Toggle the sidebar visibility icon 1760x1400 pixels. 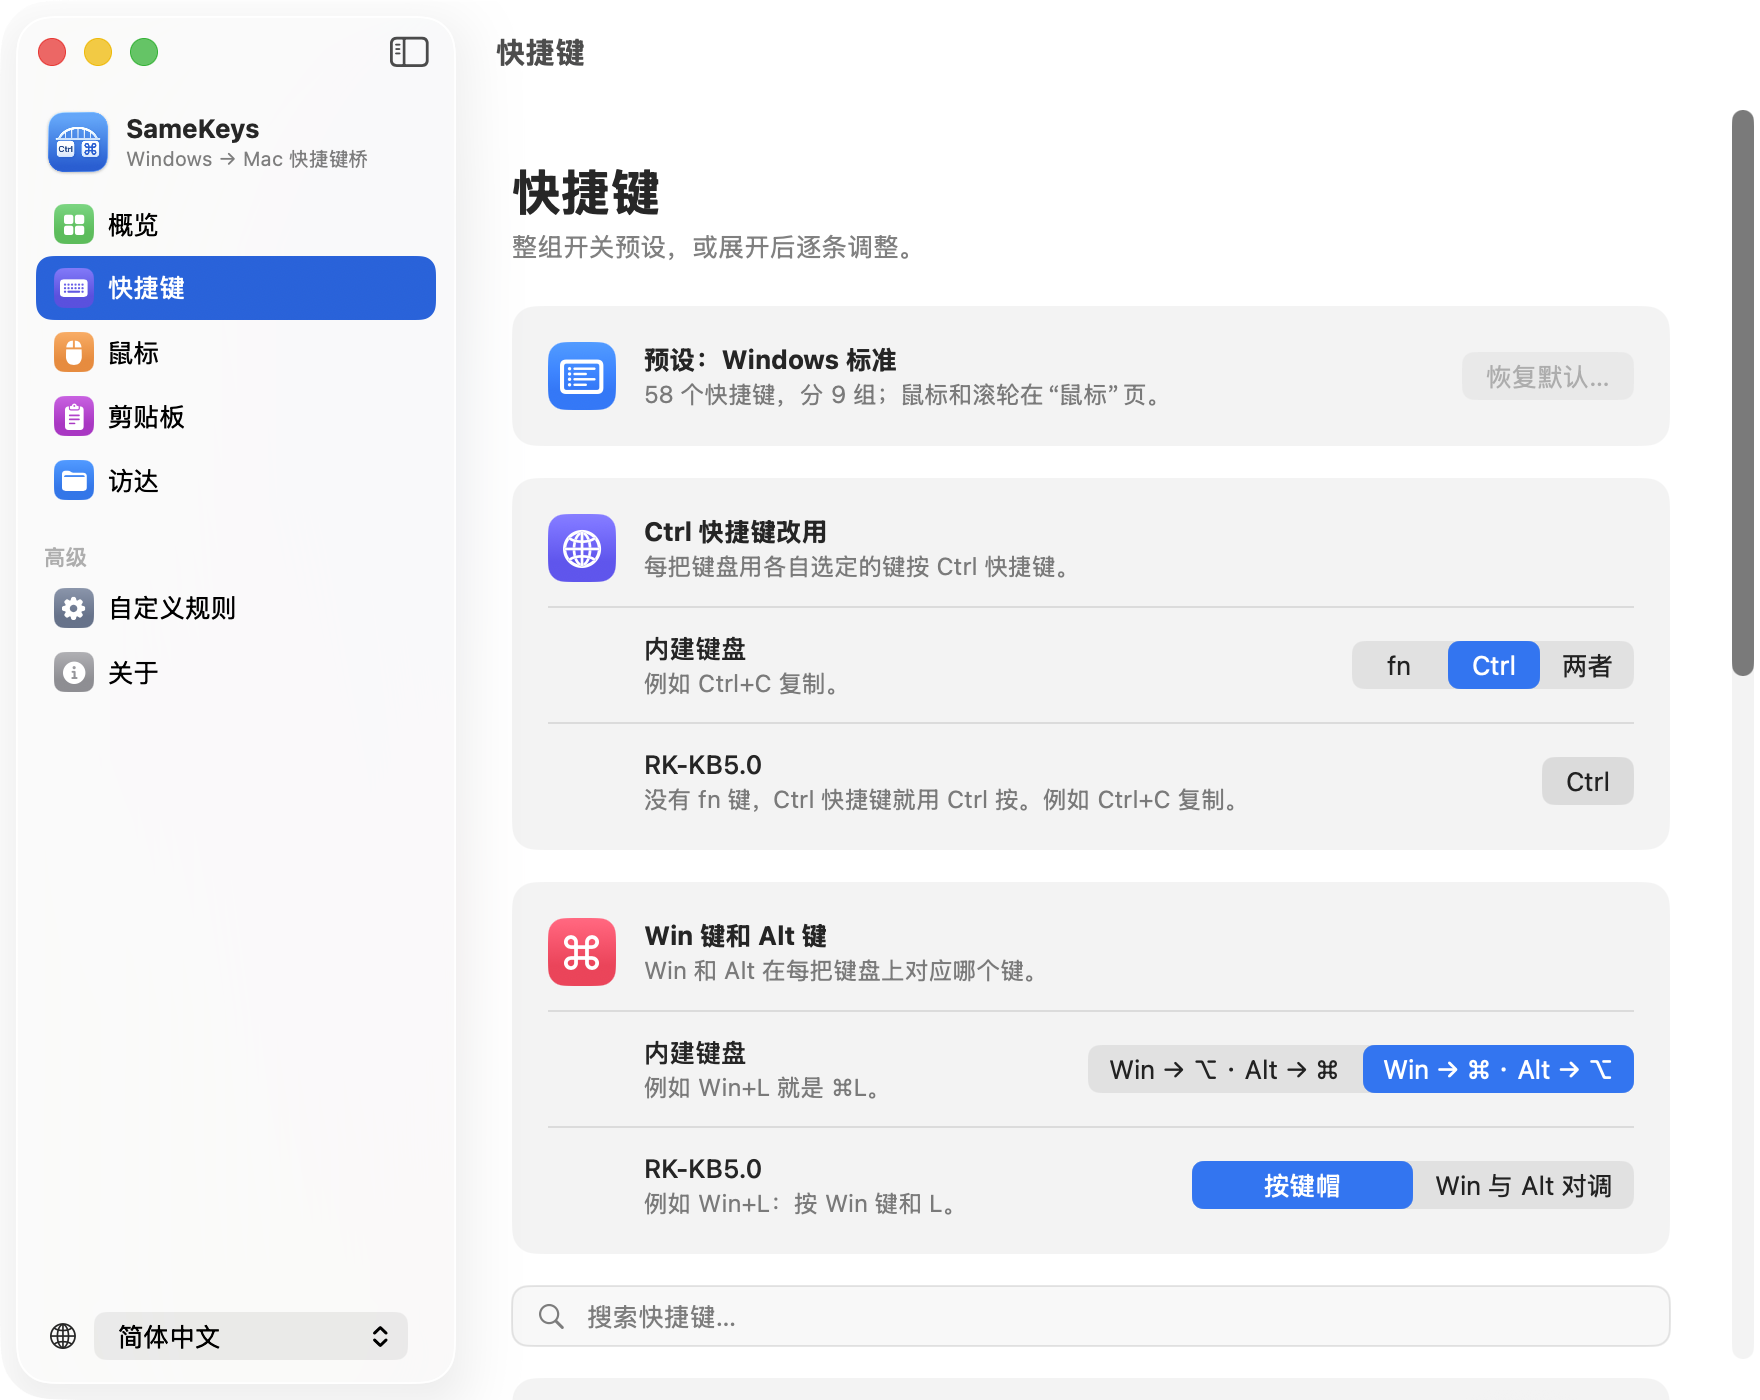pyautogui.click(x=409, y=52)
